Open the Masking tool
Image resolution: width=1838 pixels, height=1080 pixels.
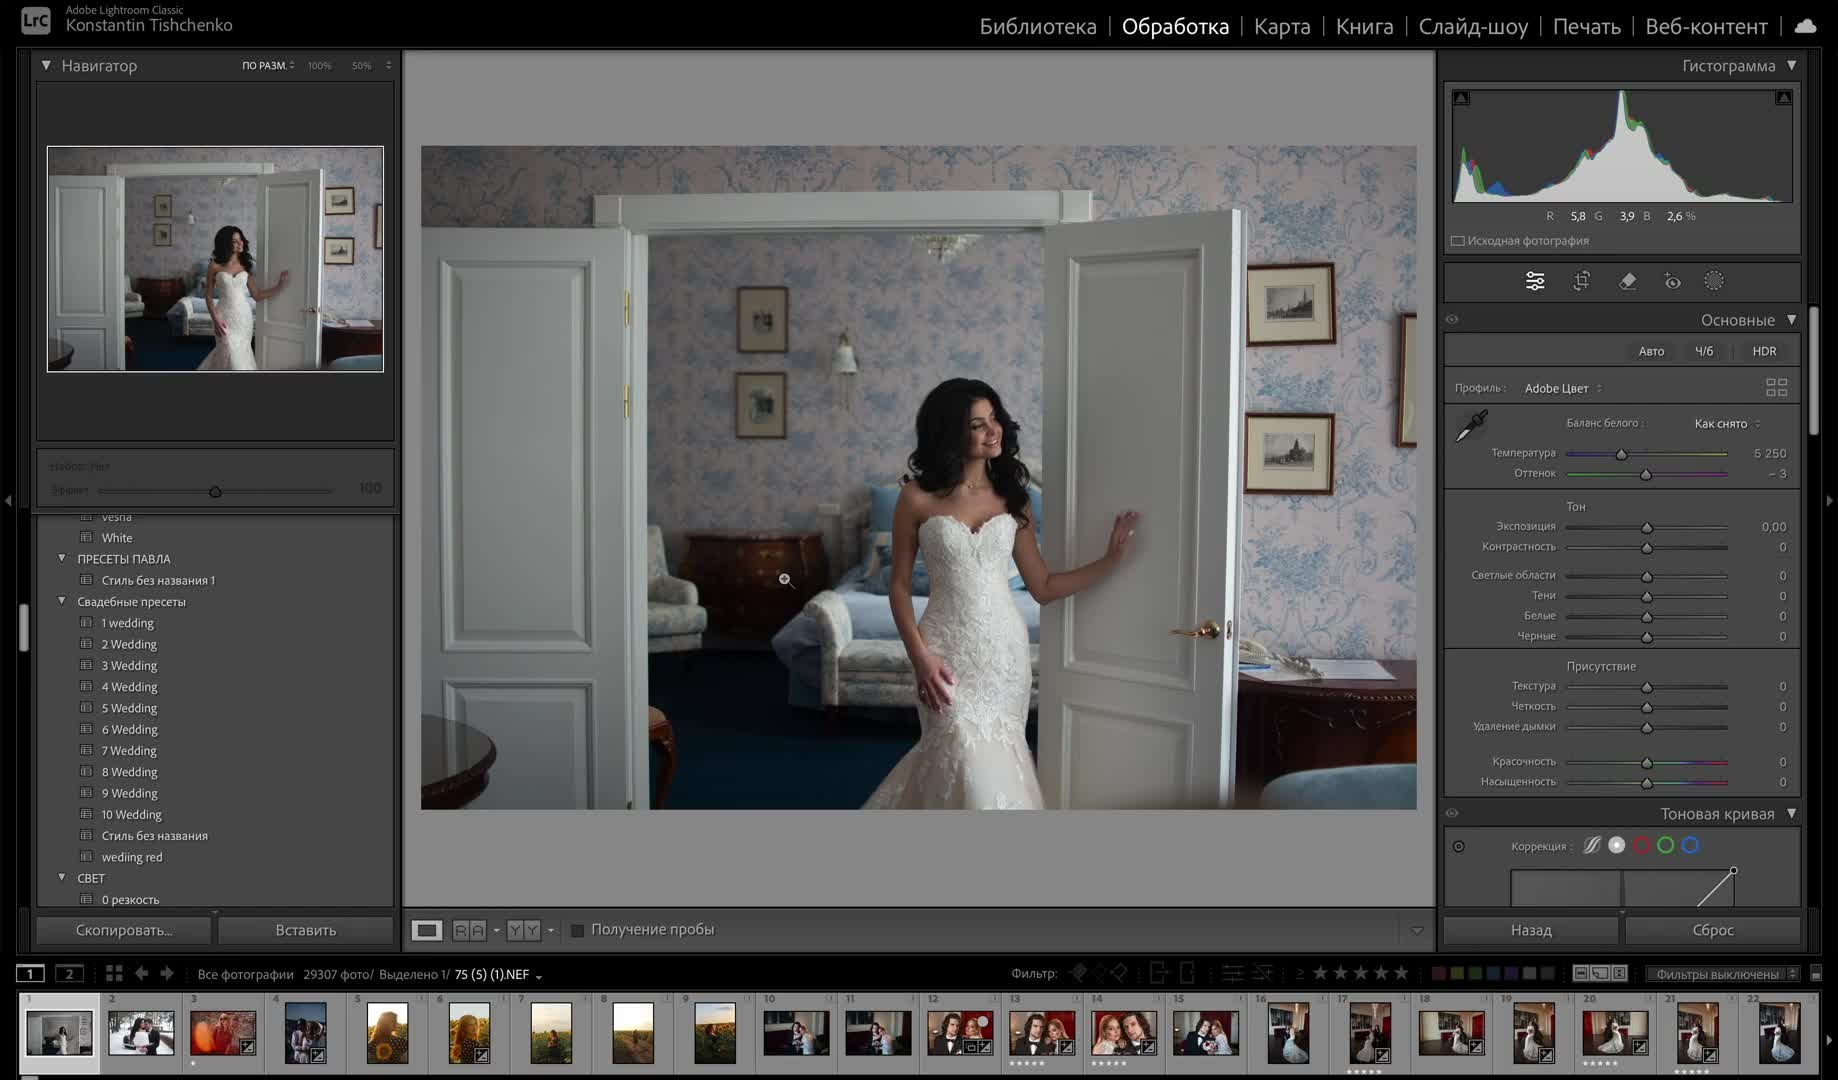click(x=1714, y=282)
